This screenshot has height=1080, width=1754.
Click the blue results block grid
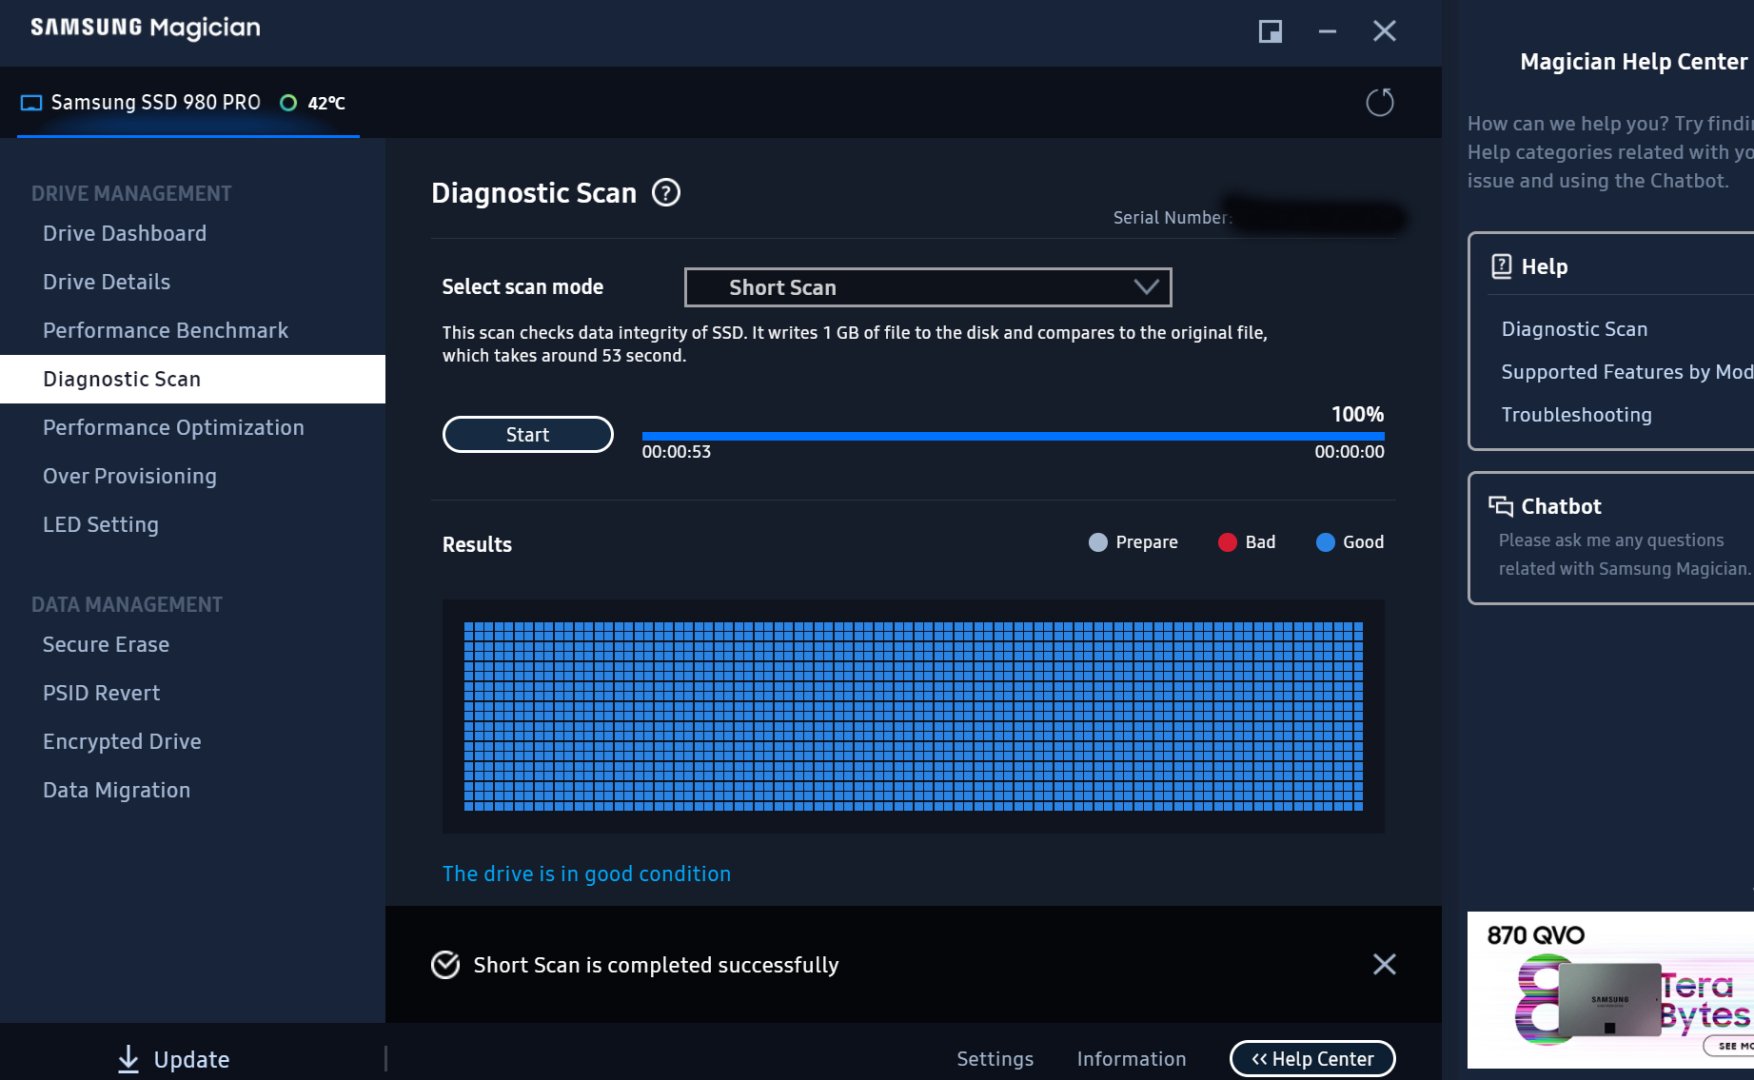coord(913,716)
